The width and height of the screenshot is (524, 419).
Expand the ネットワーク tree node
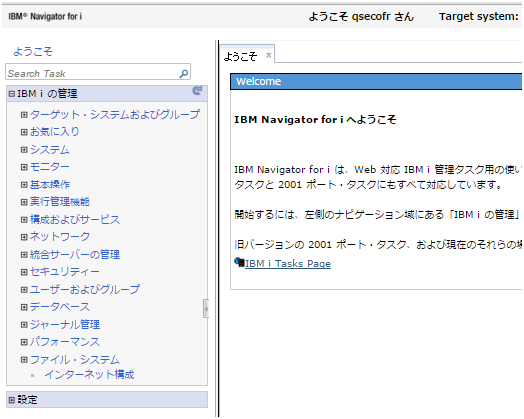pyautogui.click(x=24, y=237)
